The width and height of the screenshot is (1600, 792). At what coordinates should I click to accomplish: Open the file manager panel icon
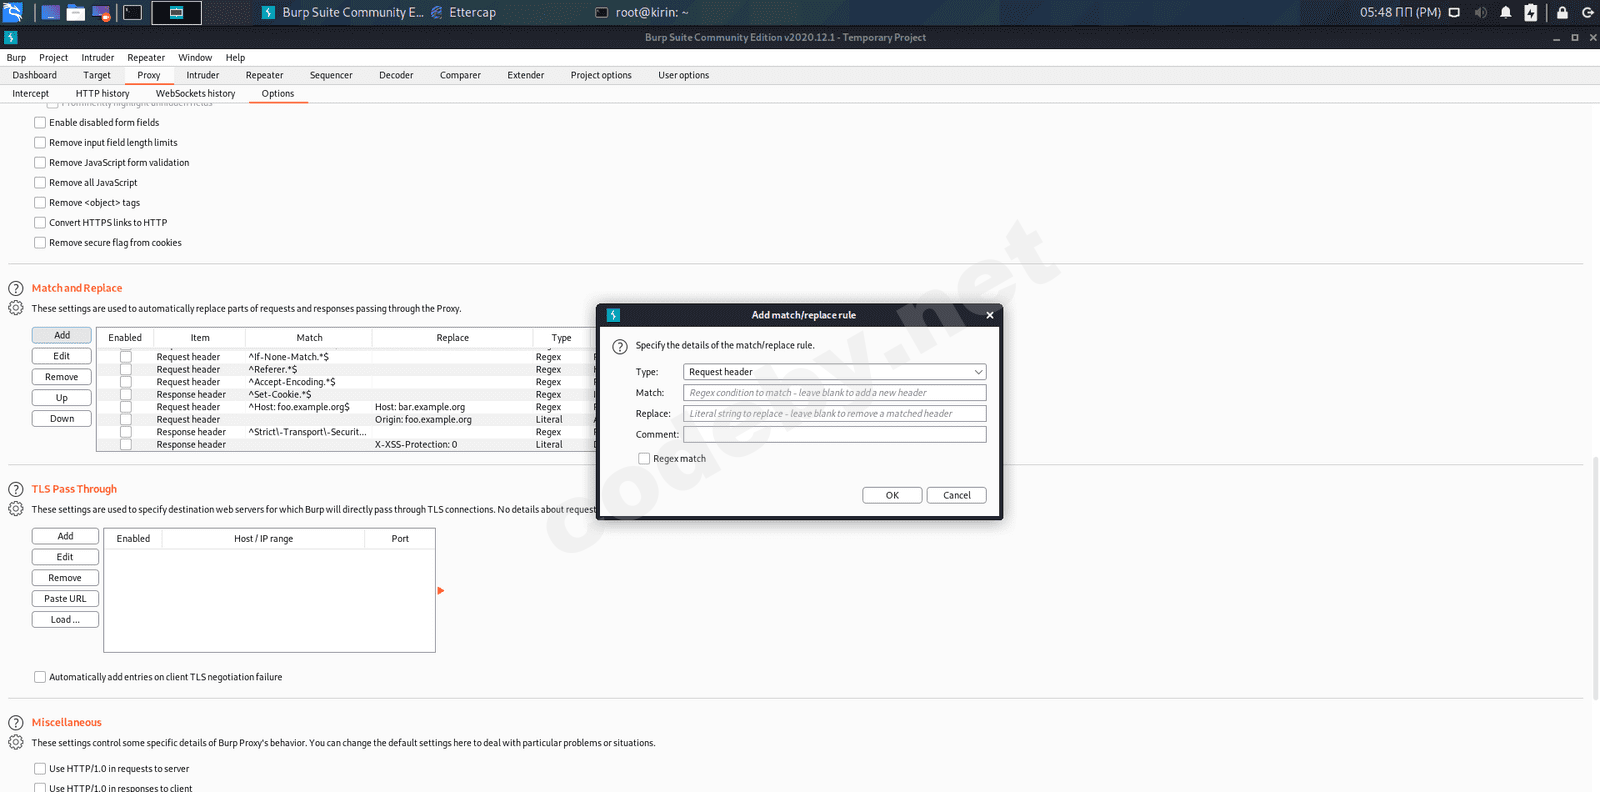pos(75,12)
